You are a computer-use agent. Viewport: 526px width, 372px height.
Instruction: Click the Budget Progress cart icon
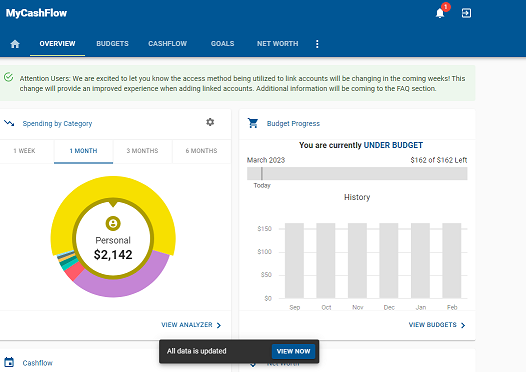click(x=253, y=123)
